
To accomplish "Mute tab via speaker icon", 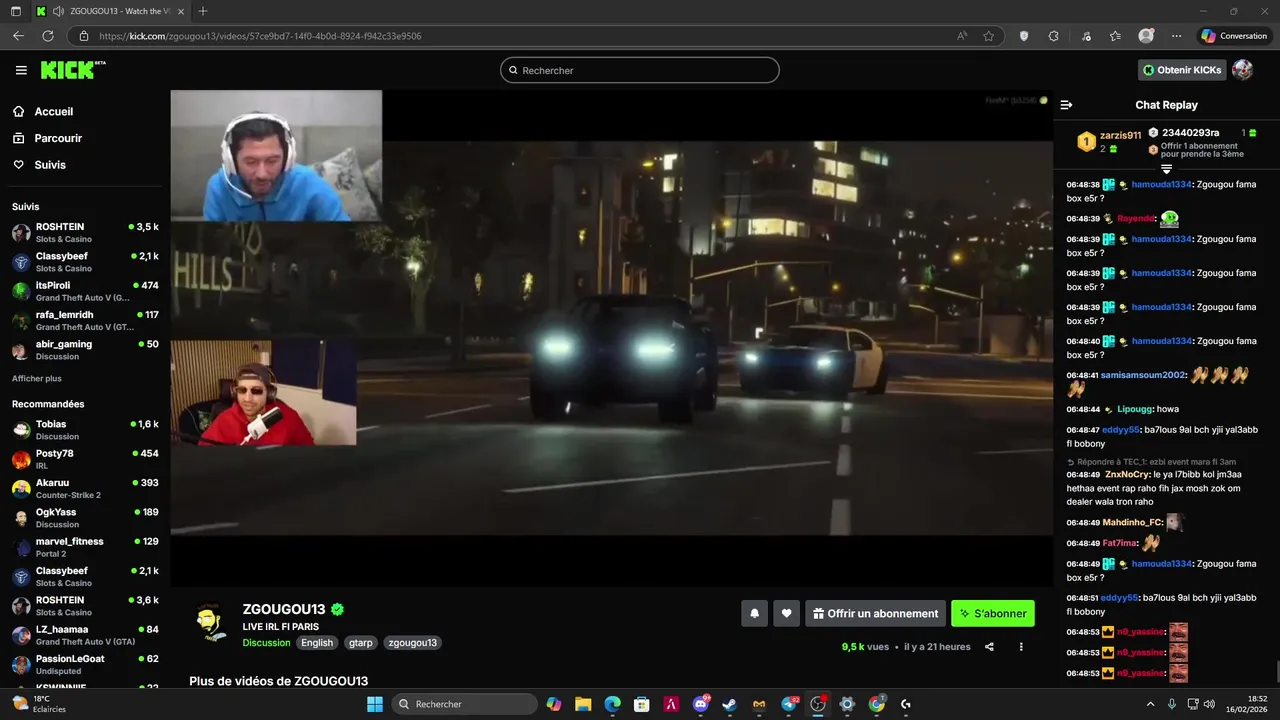I will coord(58,11).
